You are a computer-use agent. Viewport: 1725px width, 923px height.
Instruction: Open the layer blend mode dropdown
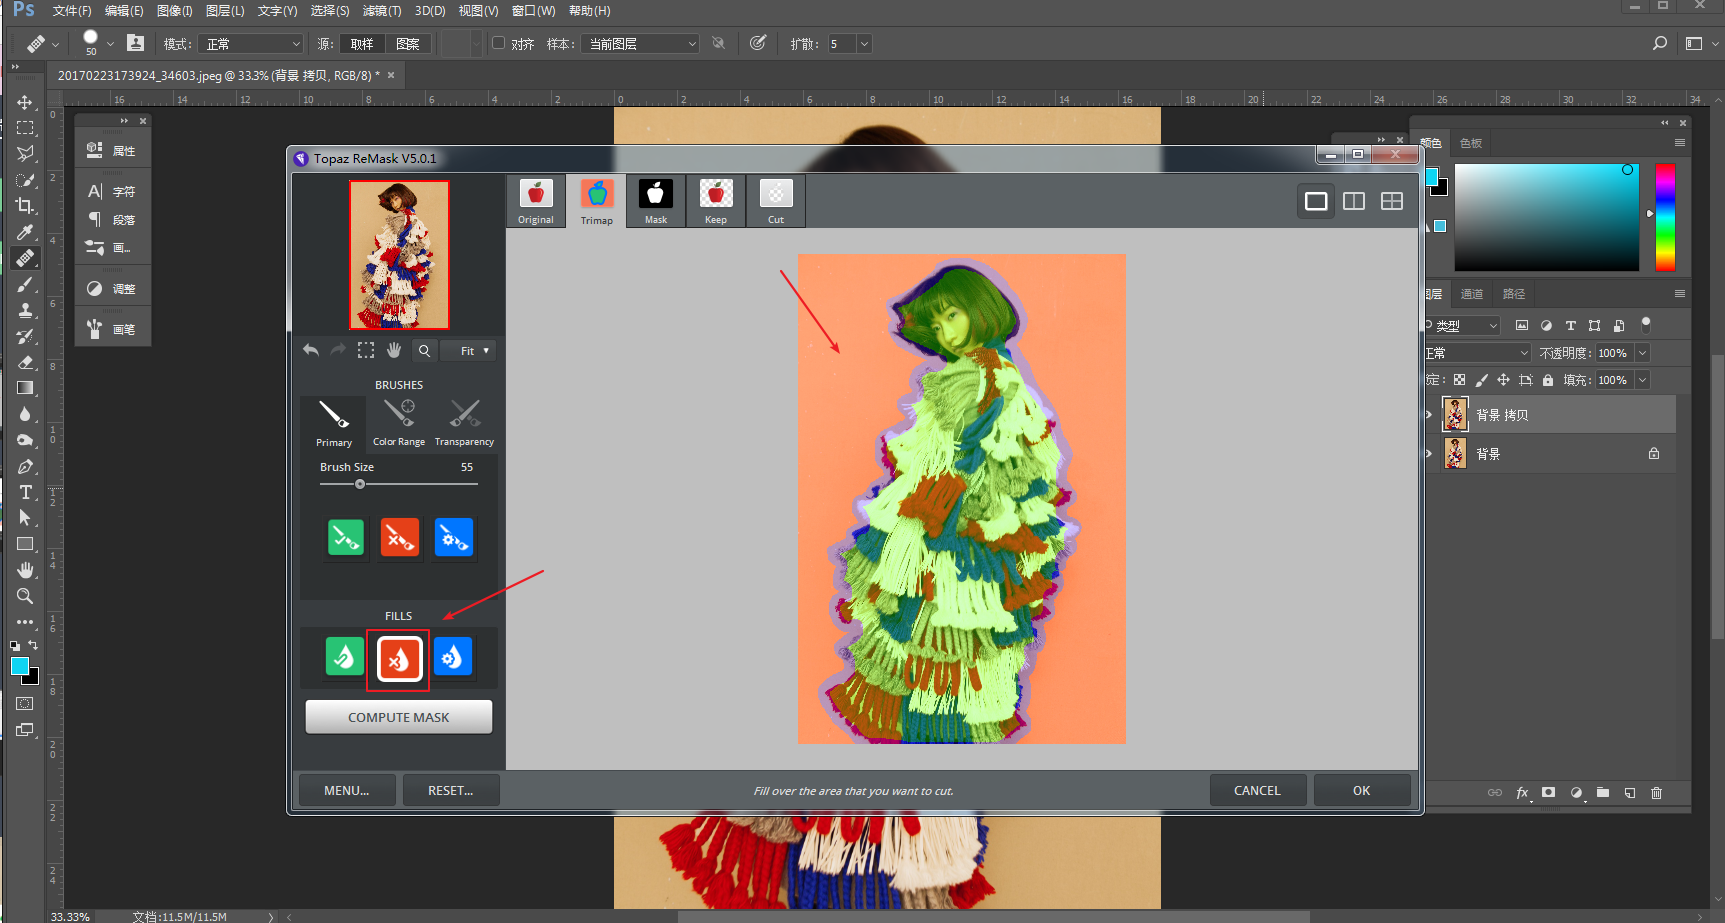coord(1477,353)
